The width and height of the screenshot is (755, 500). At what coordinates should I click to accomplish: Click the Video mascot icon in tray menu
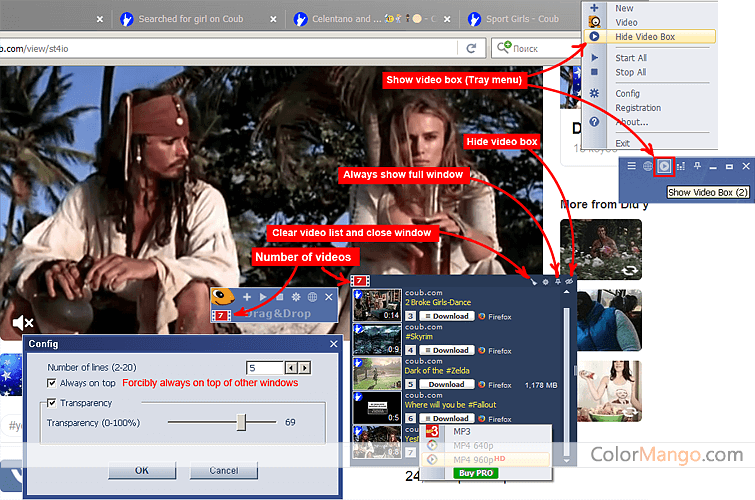click(595, 22)
